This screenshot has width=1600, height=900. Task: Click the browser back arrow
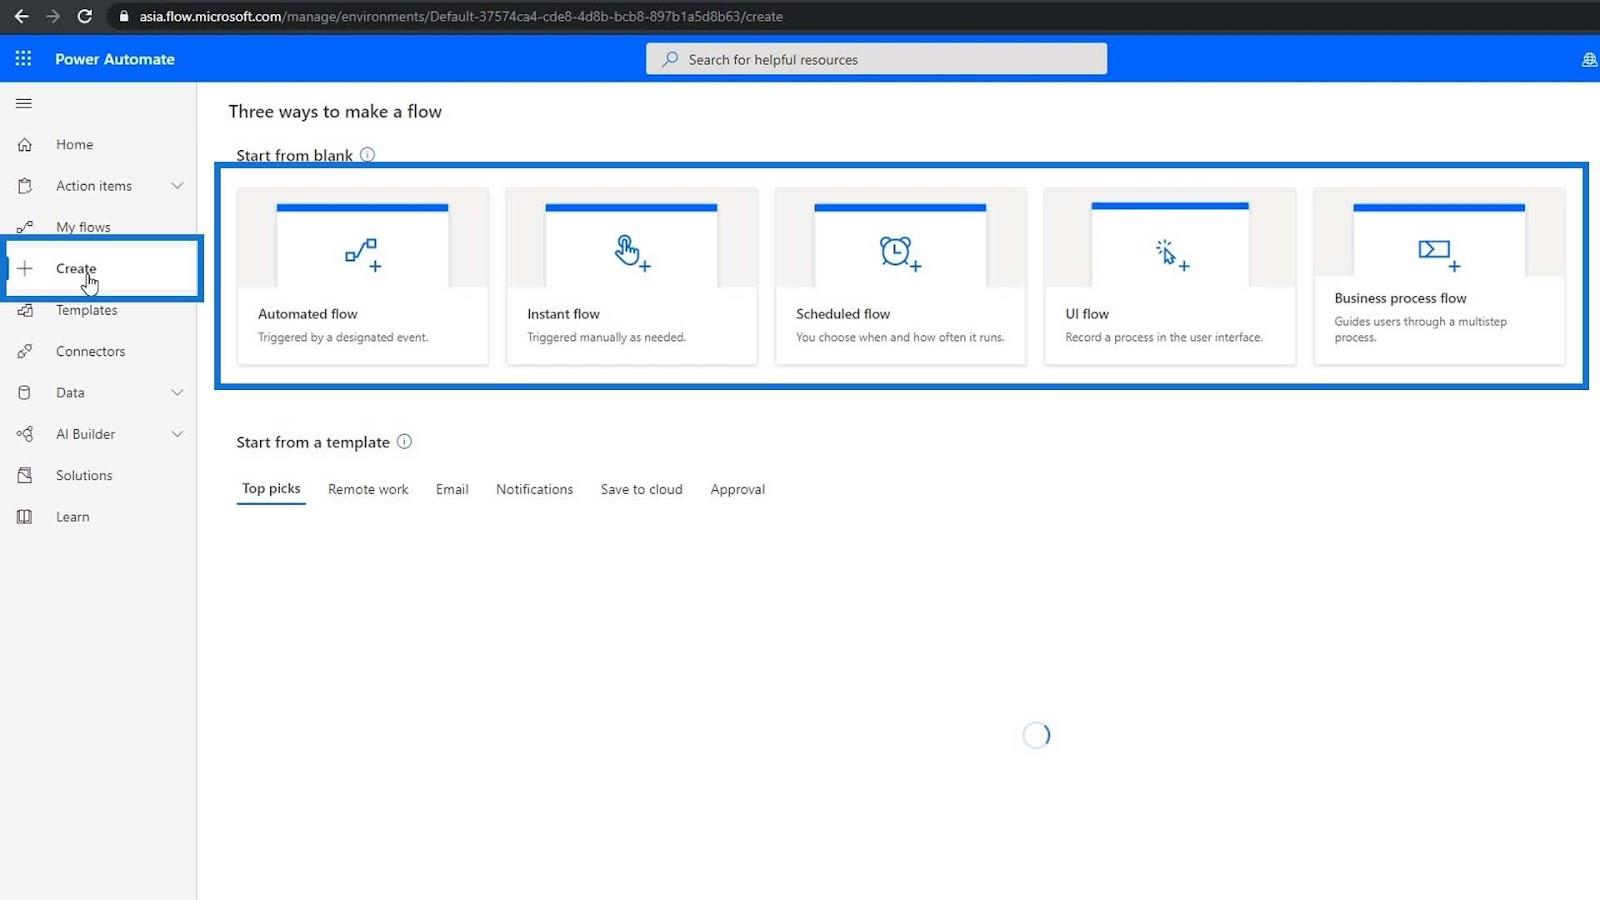click(21, 16)
